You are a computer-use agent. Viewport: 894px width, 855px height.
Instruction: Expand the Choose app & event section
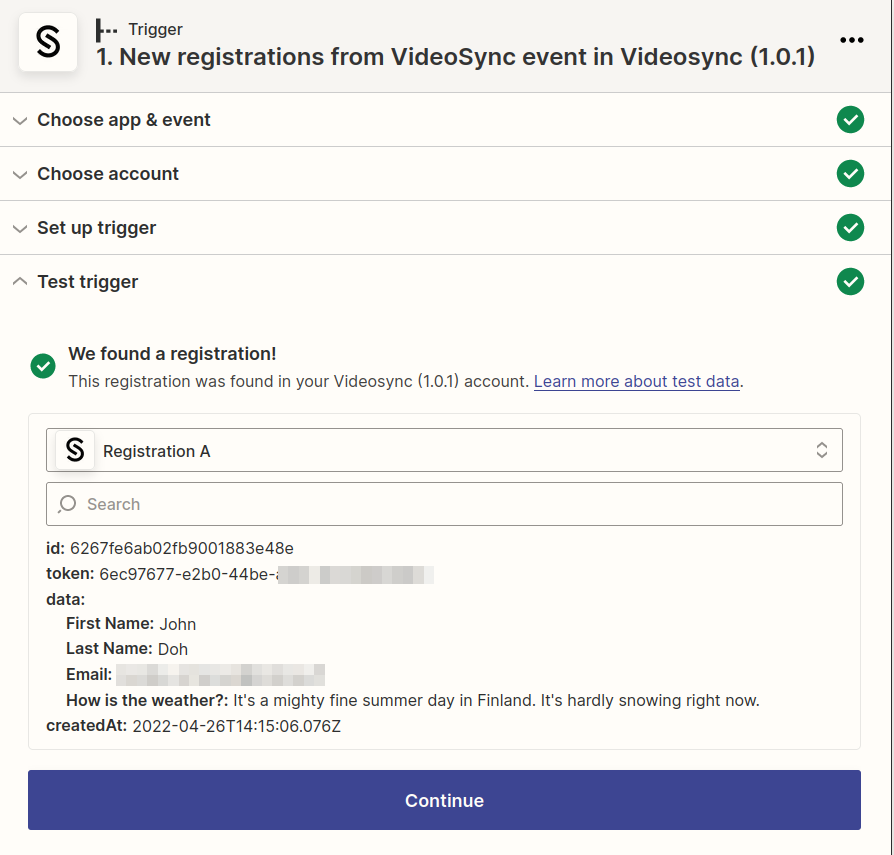click(124, 120)
